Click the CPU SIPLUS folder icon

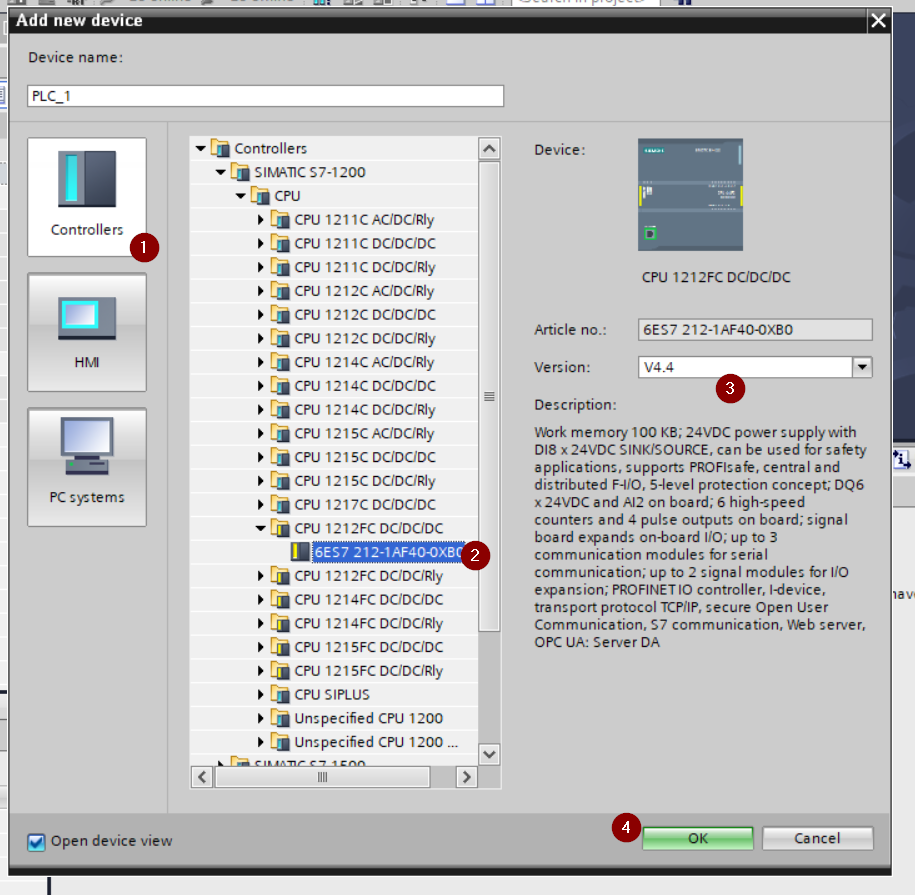point(280,695)
